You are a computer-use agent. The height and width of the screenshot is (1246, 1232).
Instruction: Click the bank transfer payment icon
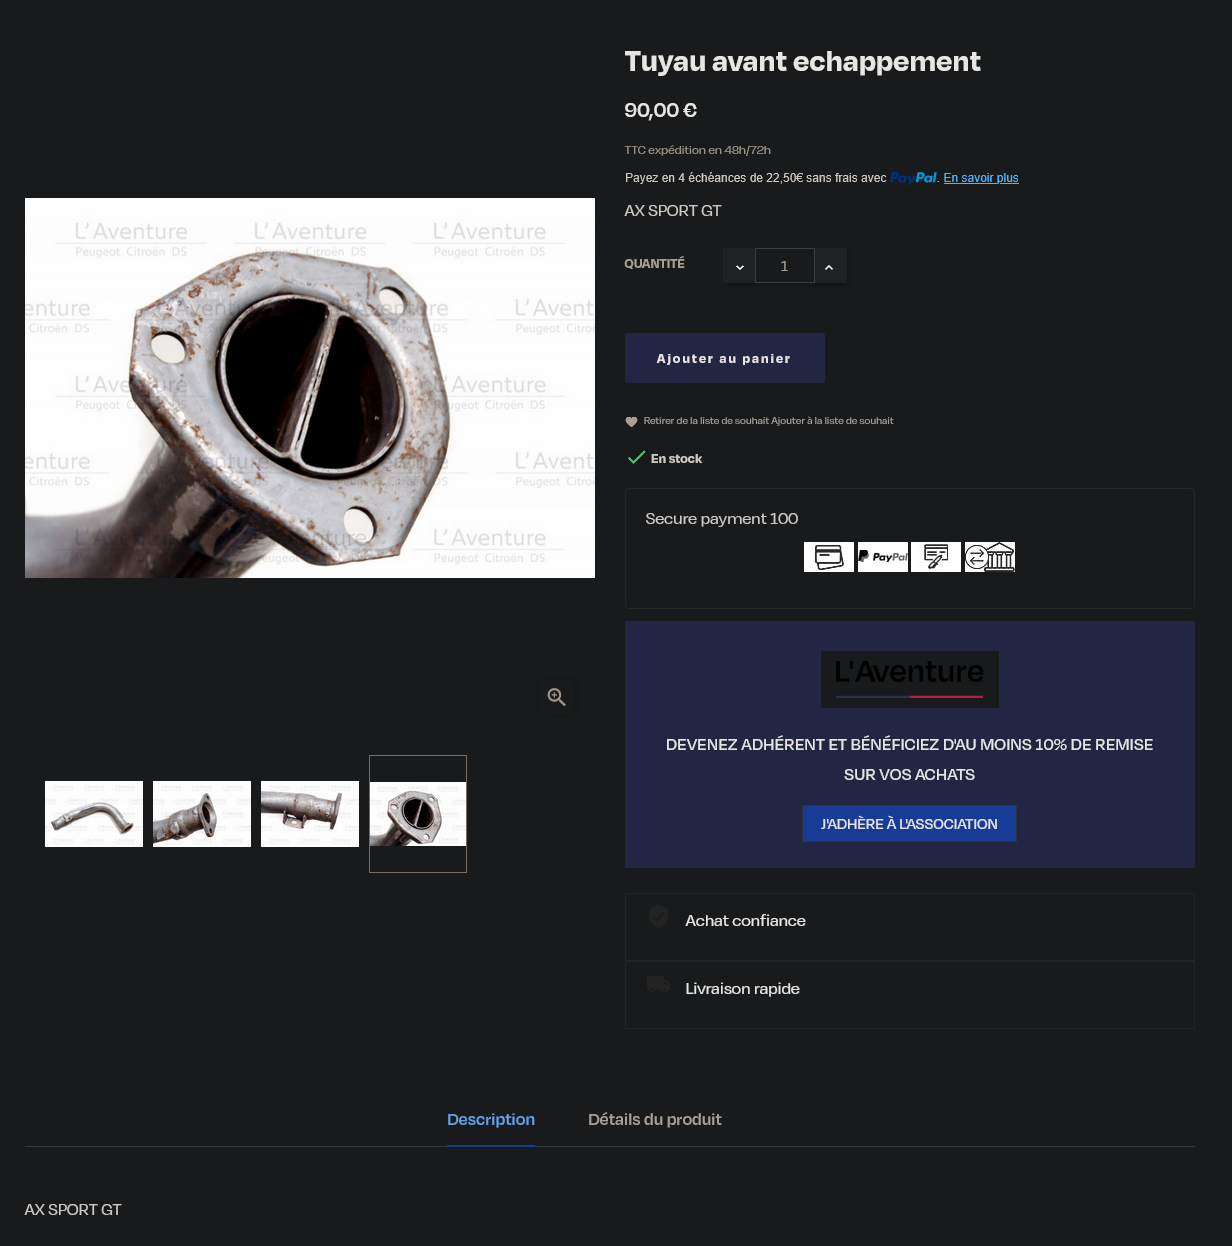pos(990,557)
